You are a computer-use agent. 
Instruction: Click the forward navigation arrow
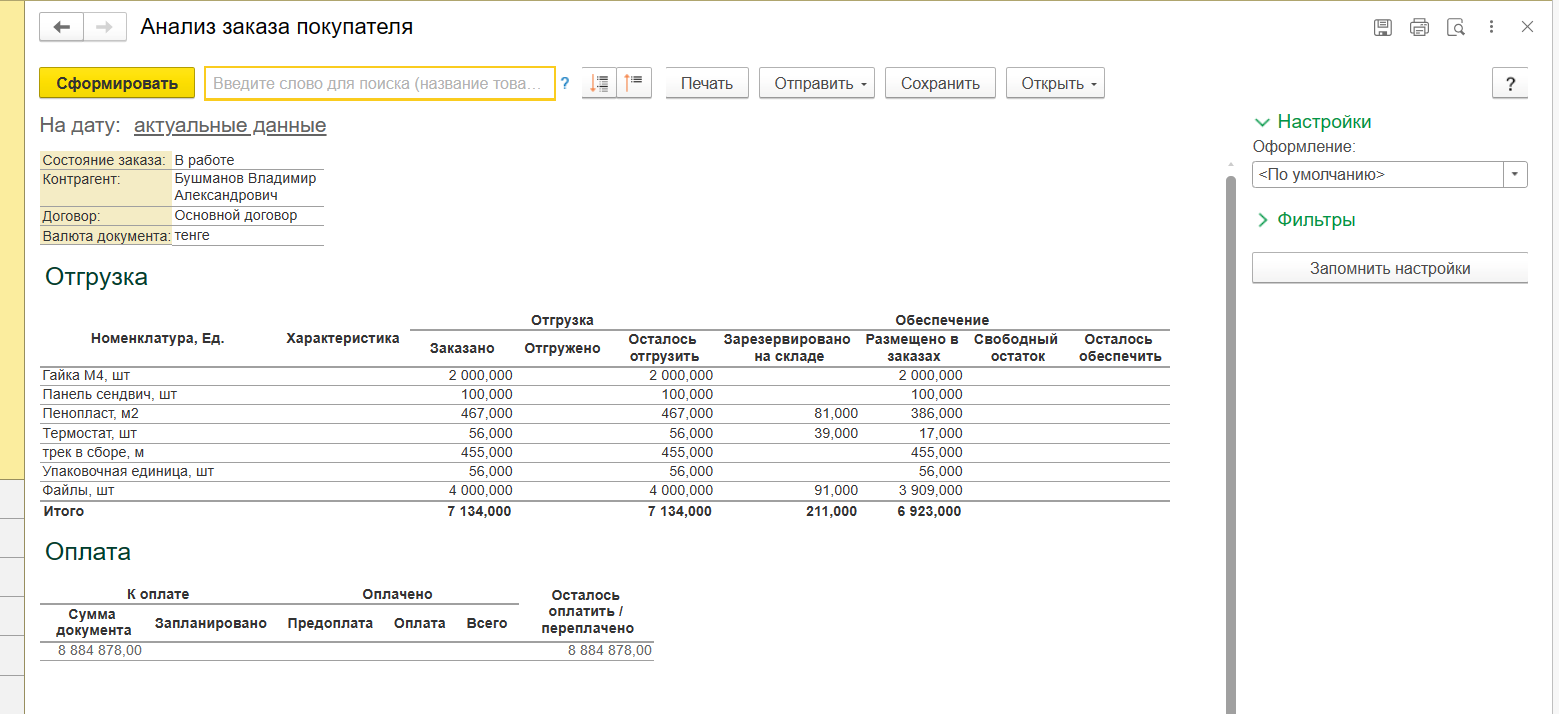click(x=104, y=27)
